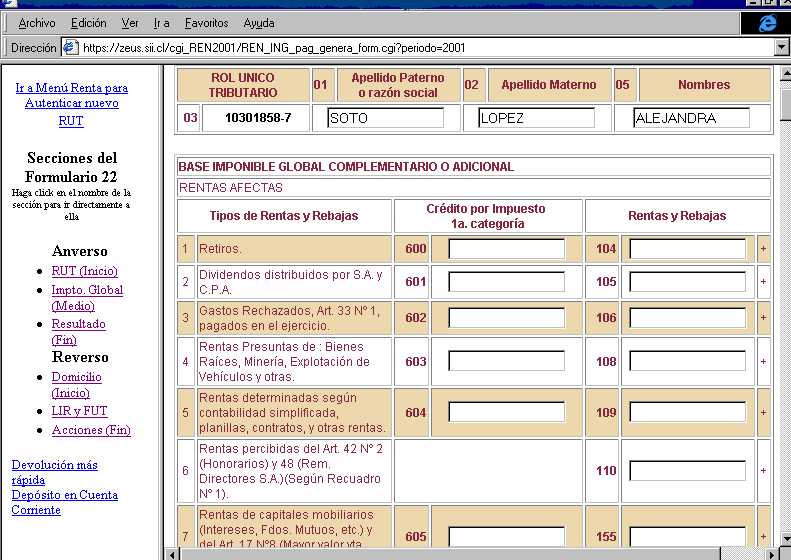Click the 'ROL UNICO TRIBUTARIO' header cell

243,85
